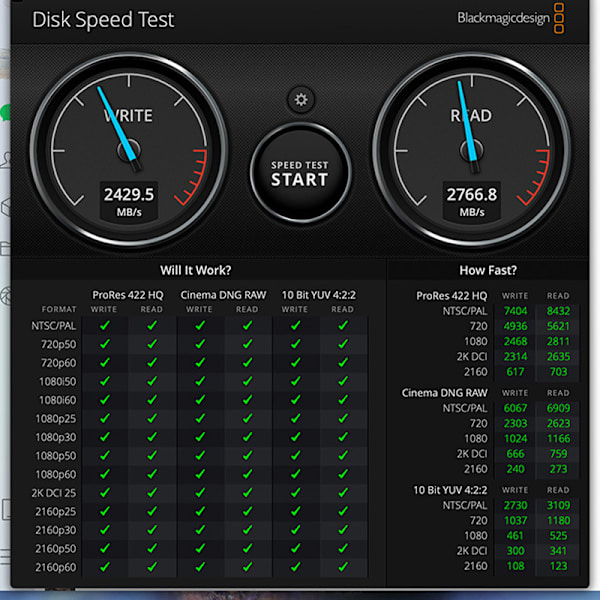Viewport: 600px width, 600px height.
Task: Select Cinema DNG 2160 write value 240
Action: pyautogui.click(x=515, y=469)
